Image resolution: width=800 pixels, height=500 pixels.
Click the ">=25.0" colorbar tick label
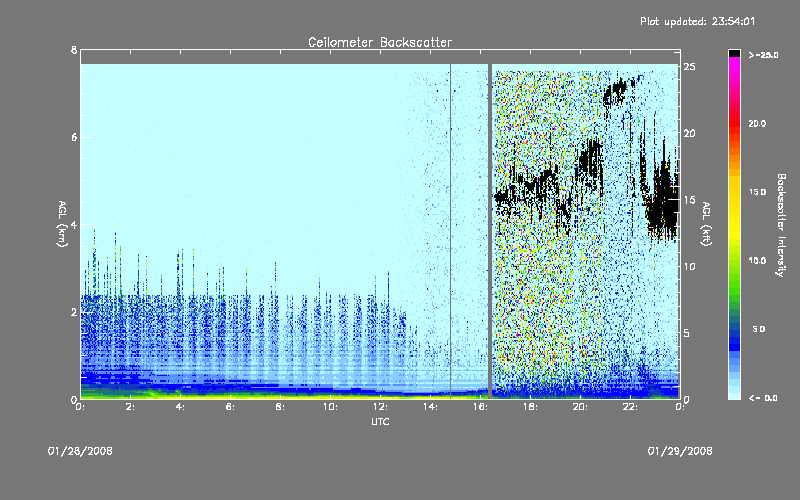point(764,55)
